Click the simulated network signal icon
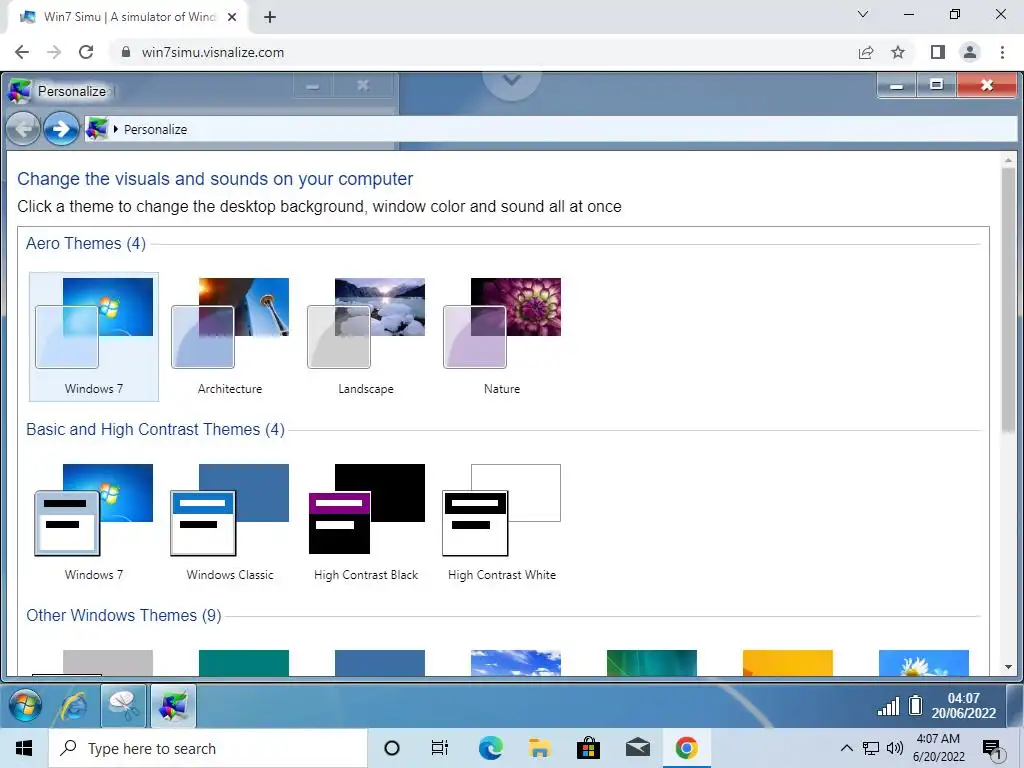Viewport: 1024px width, 768px height. click(888, 706)
